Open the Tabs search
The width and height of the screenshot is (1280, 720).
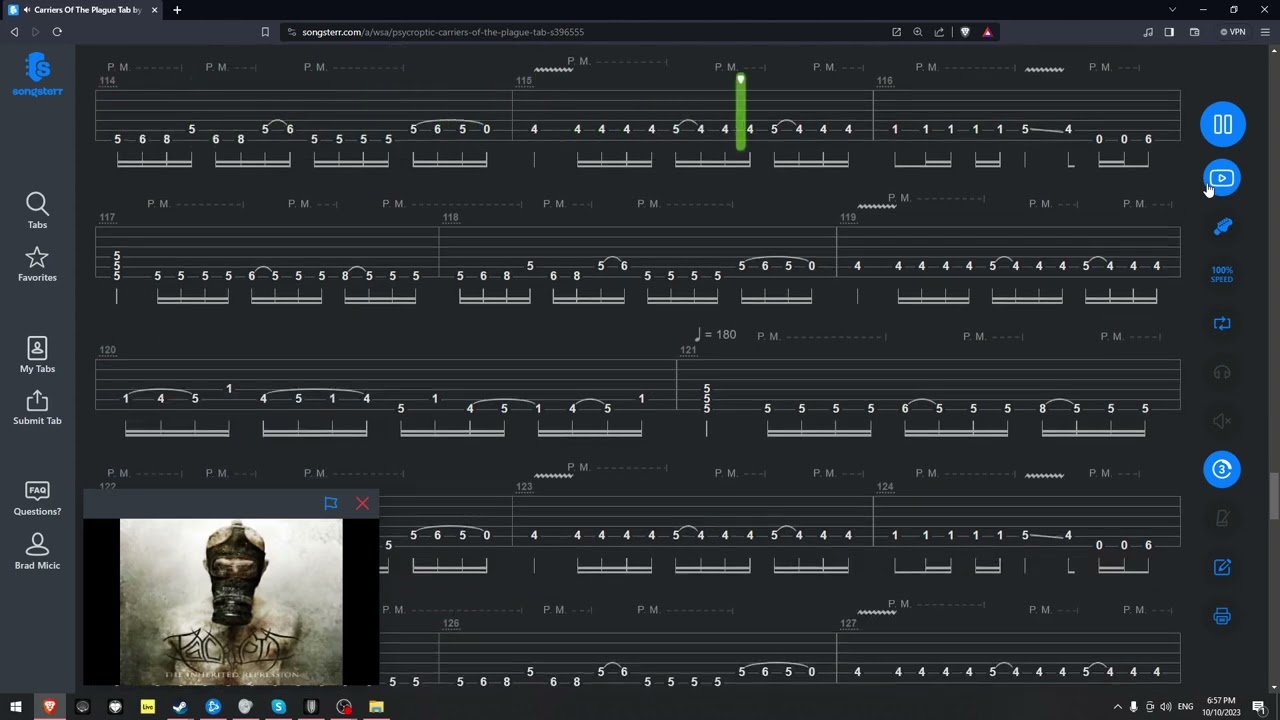pos(37,210)
